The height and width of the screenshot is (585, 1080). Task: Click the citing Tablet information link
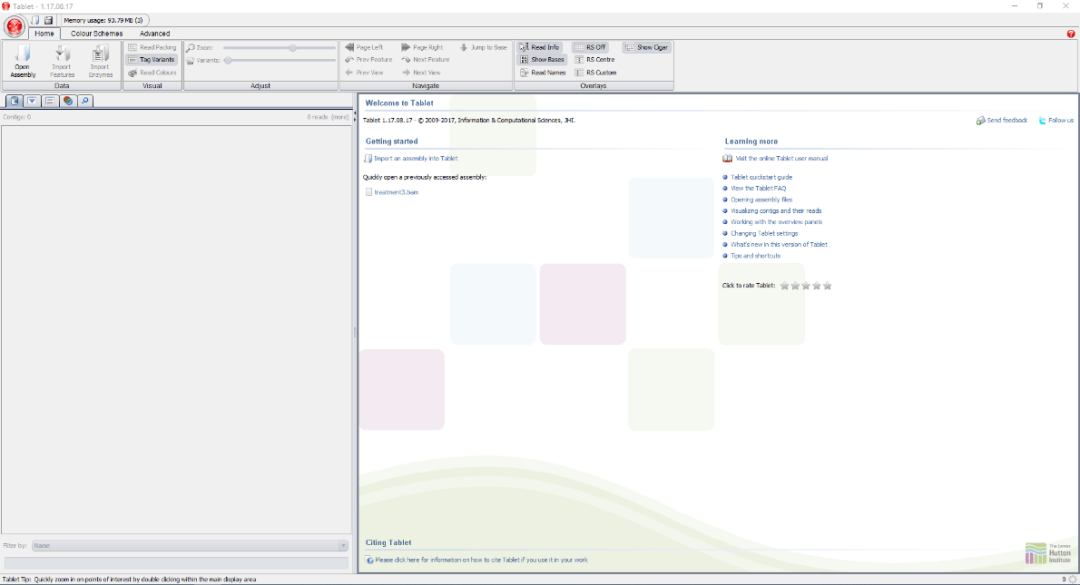click(x=481, y=560)
